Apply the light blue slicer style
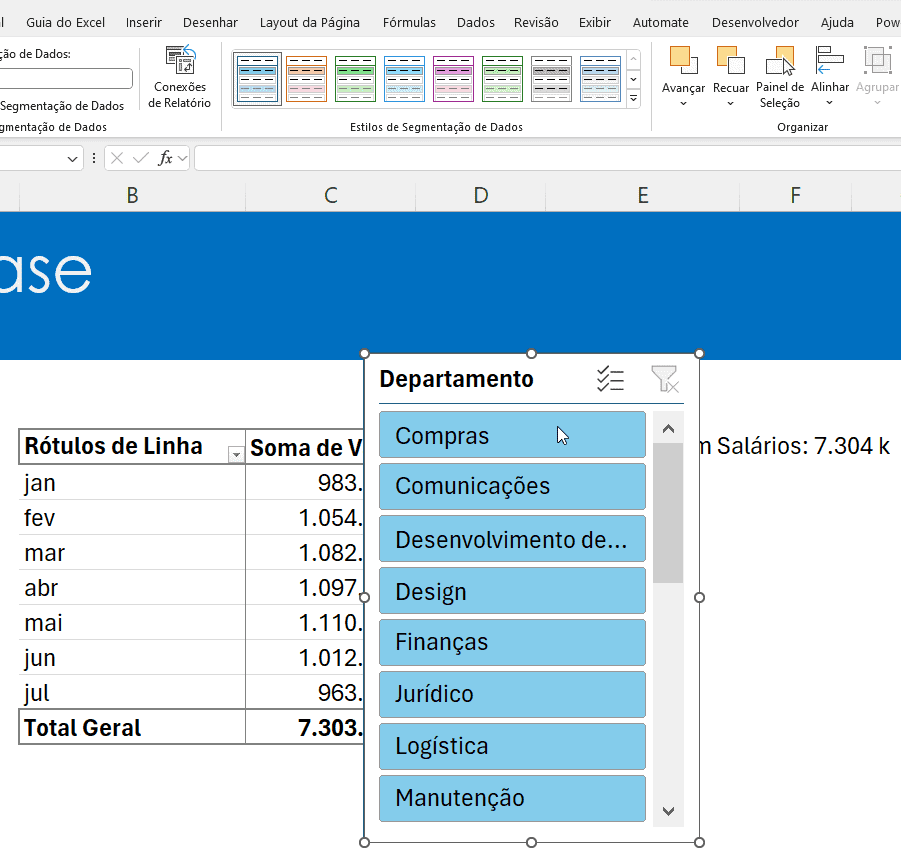Viewport: 901px width, 866px height. click(404, 79)
